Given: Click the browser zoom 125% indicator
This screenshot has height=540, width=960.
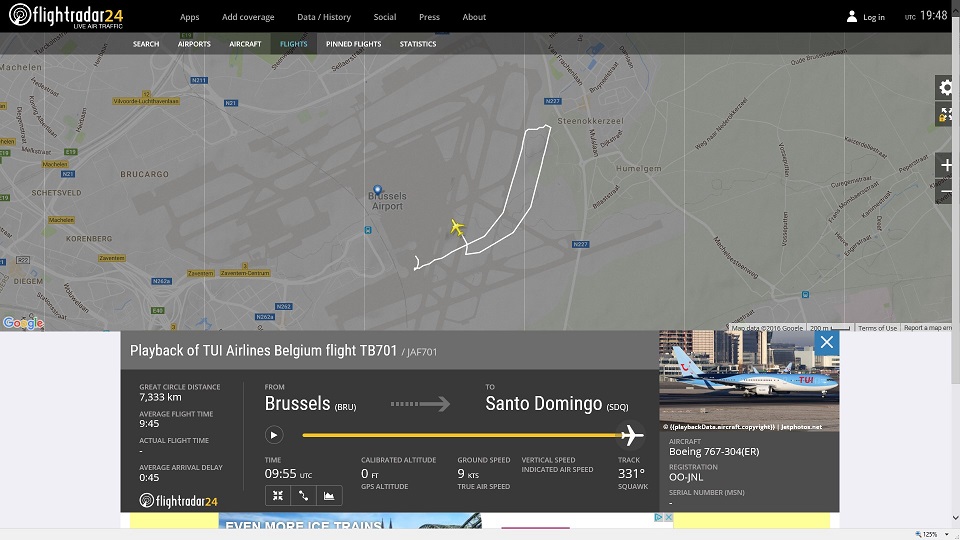Looking at the screenshot, I should [x=931, y=534].
